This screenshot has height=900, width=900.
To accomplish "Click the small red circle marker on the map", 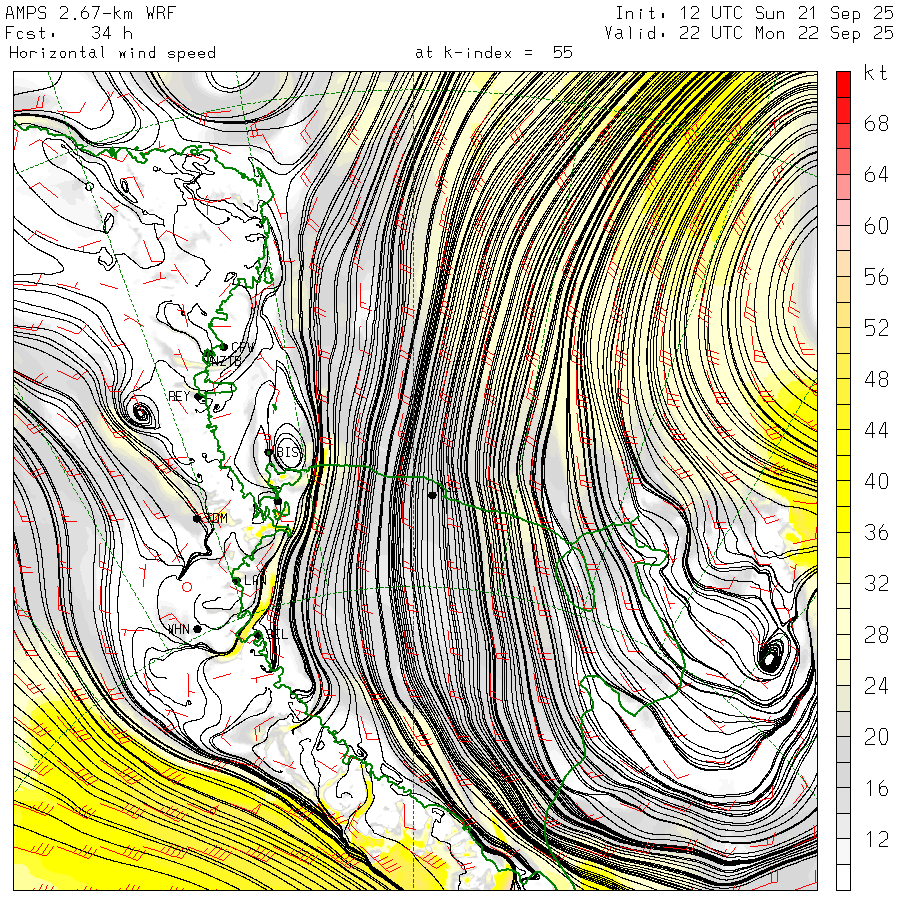I will (187, 587).
